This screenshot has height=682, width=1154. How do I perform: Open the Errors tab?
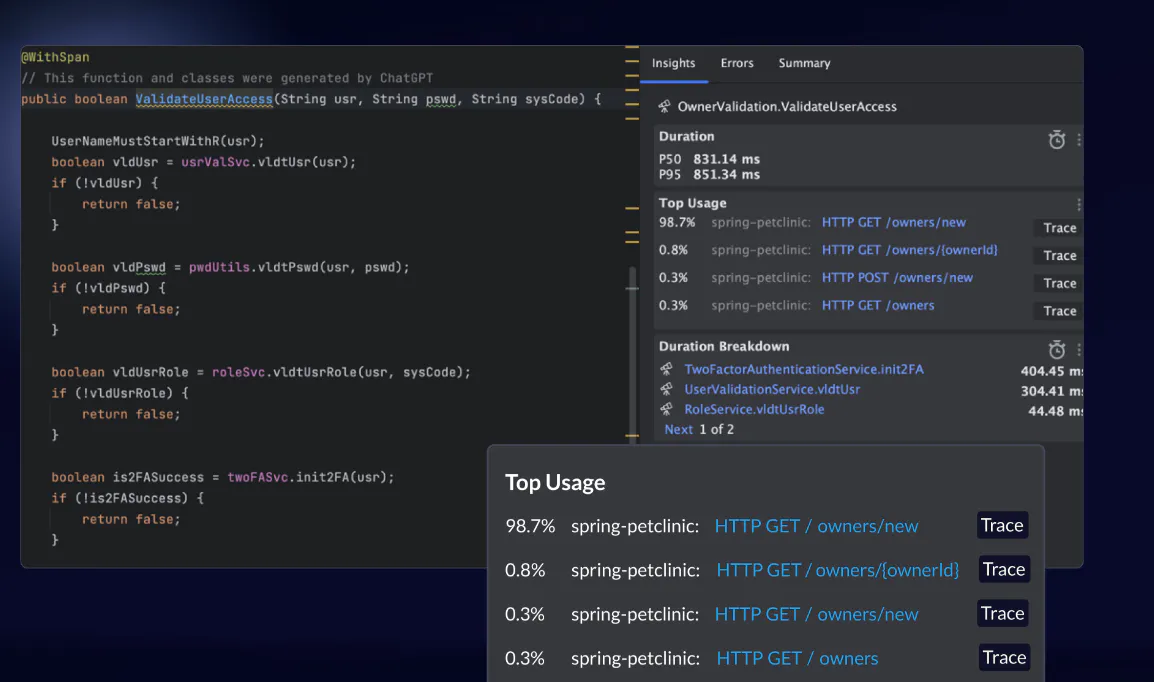737,63
